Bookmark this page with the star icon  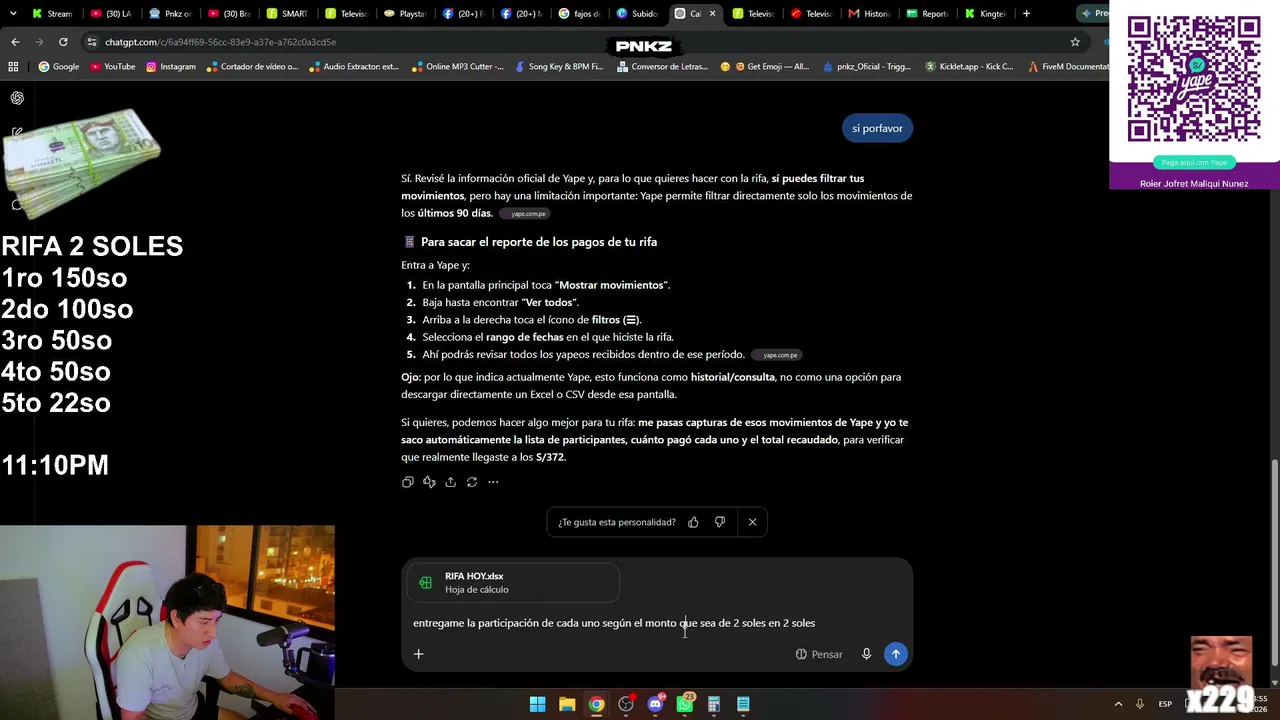[1075, 42]
